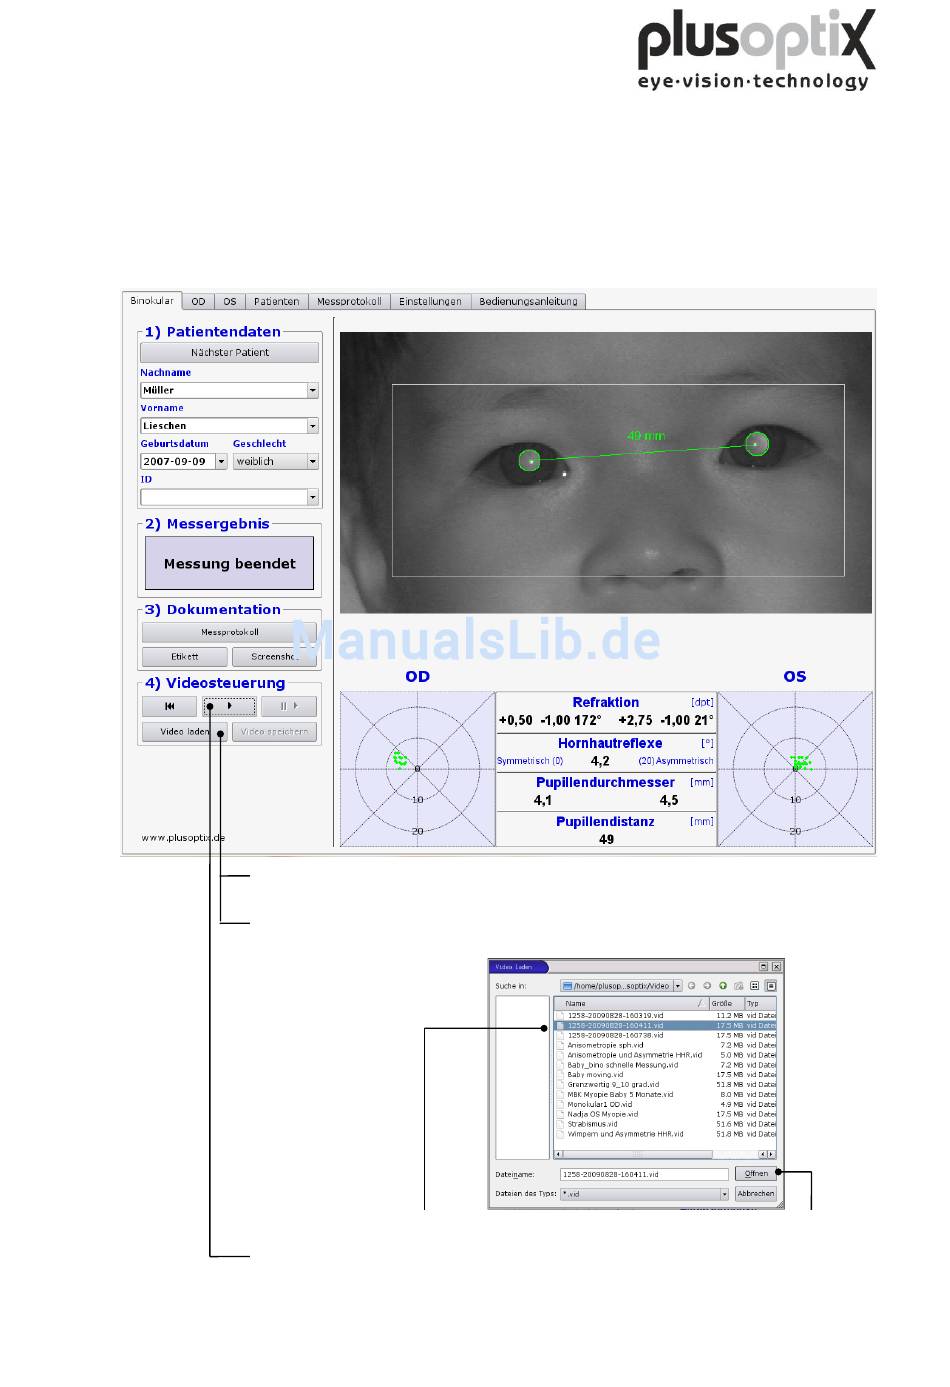Create new folder in file dialog

738,986
